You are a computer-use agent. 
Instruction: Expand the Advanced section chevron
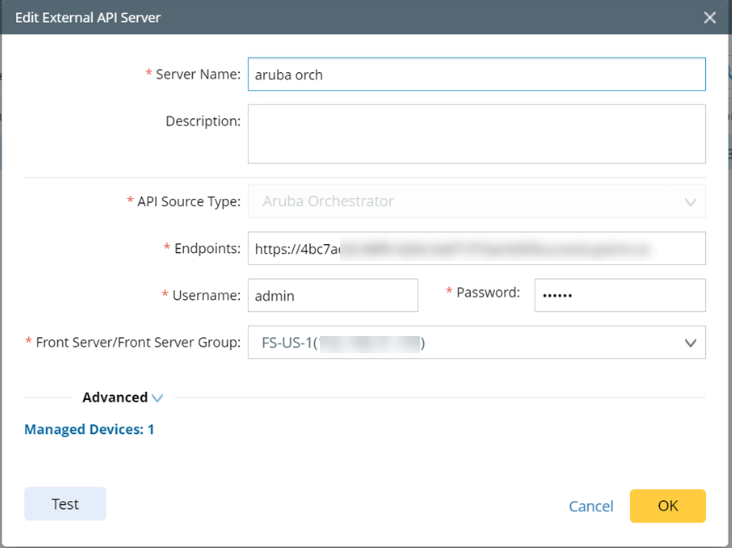pos(158,398)
